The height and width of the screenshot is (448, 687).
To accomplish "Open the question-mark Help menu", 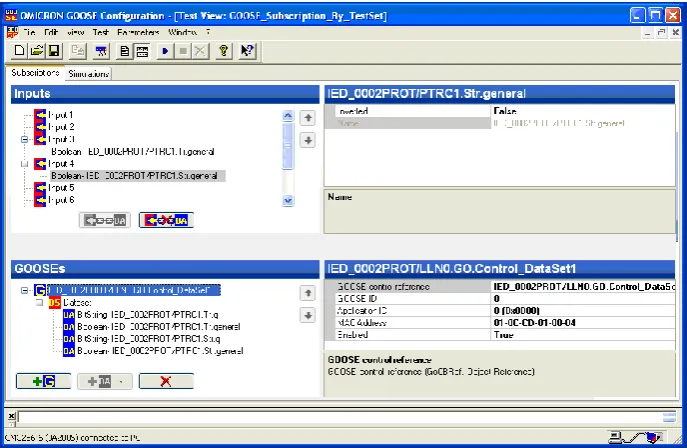I will click(208, 32).
